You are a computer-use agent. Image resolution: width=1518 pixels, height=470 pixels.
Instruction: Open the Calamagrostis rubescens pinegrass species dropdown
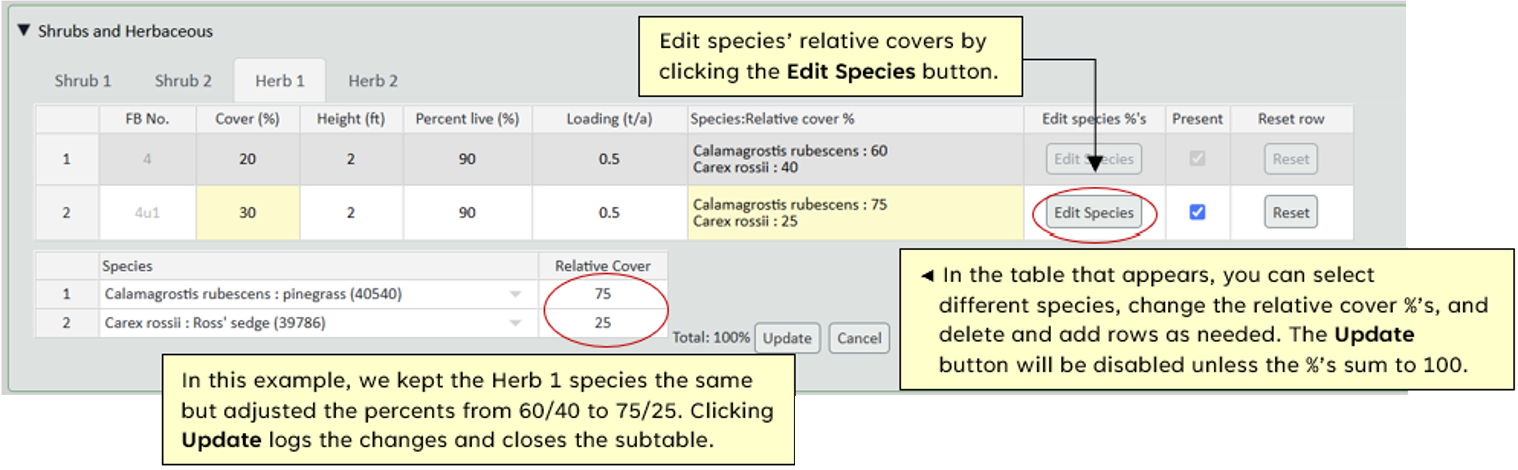click(x=515, y=295)
